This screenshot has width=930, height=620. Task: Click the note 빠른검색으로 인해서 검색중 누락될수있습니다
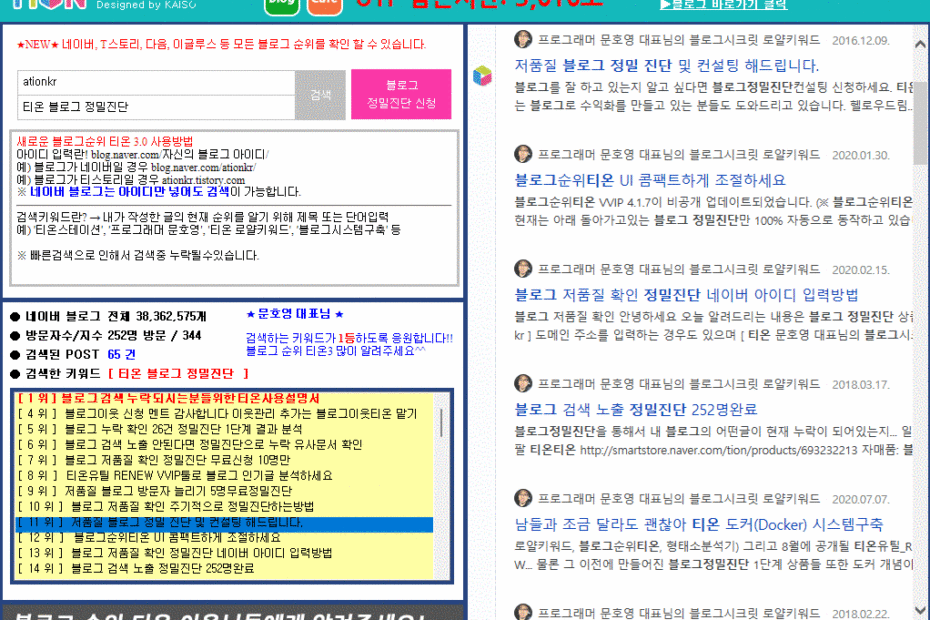(138, 256)
